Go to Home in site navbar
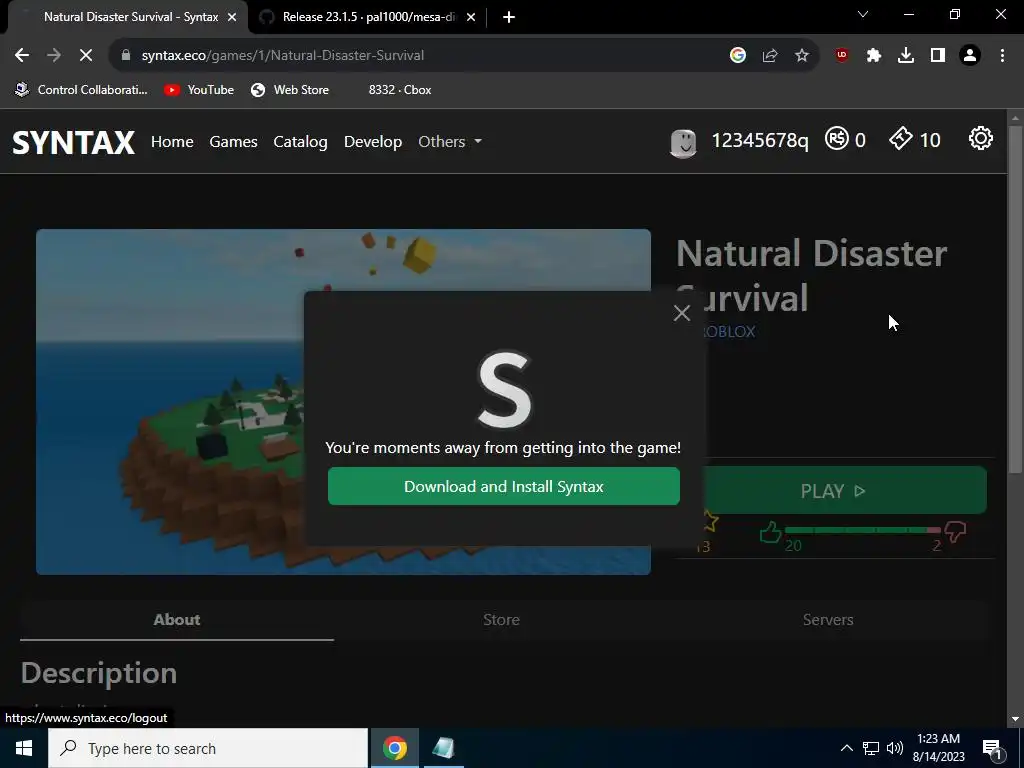 click(x=172, y=142)
